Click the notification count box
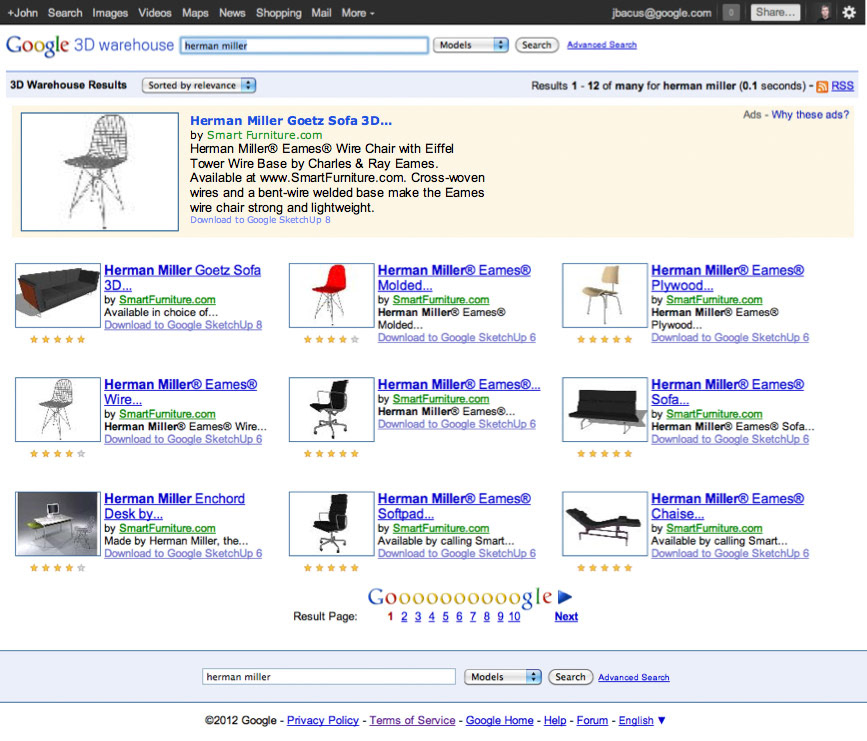Image resolution: width=867 pixels, height=741 pixels. [x=731, y=13]
